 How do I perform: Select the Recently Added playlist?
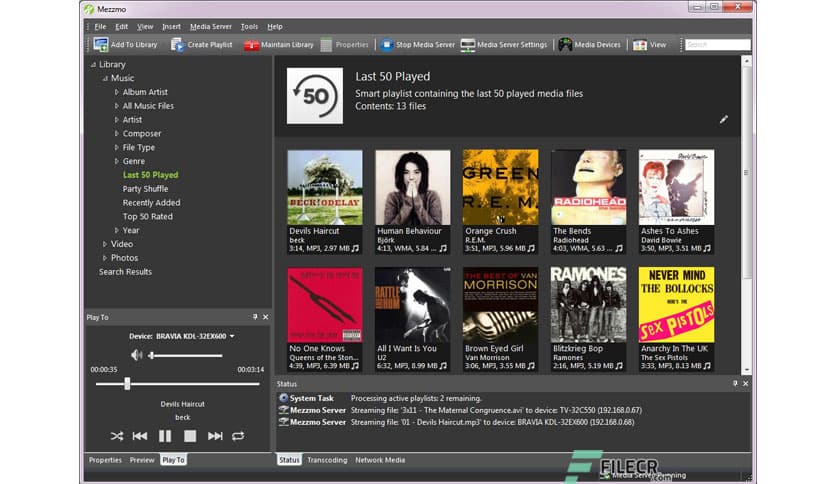click(x=151, y=203)
